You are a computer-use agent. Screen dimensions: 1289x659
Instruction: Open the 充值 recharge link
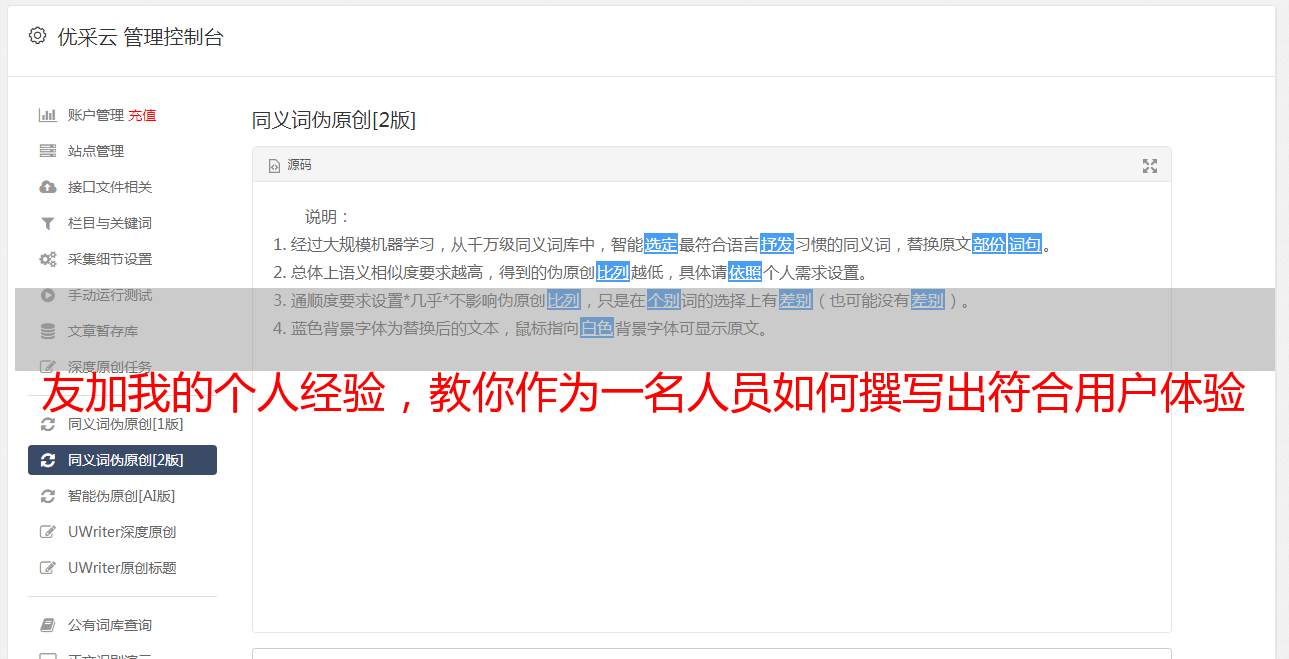142,115
